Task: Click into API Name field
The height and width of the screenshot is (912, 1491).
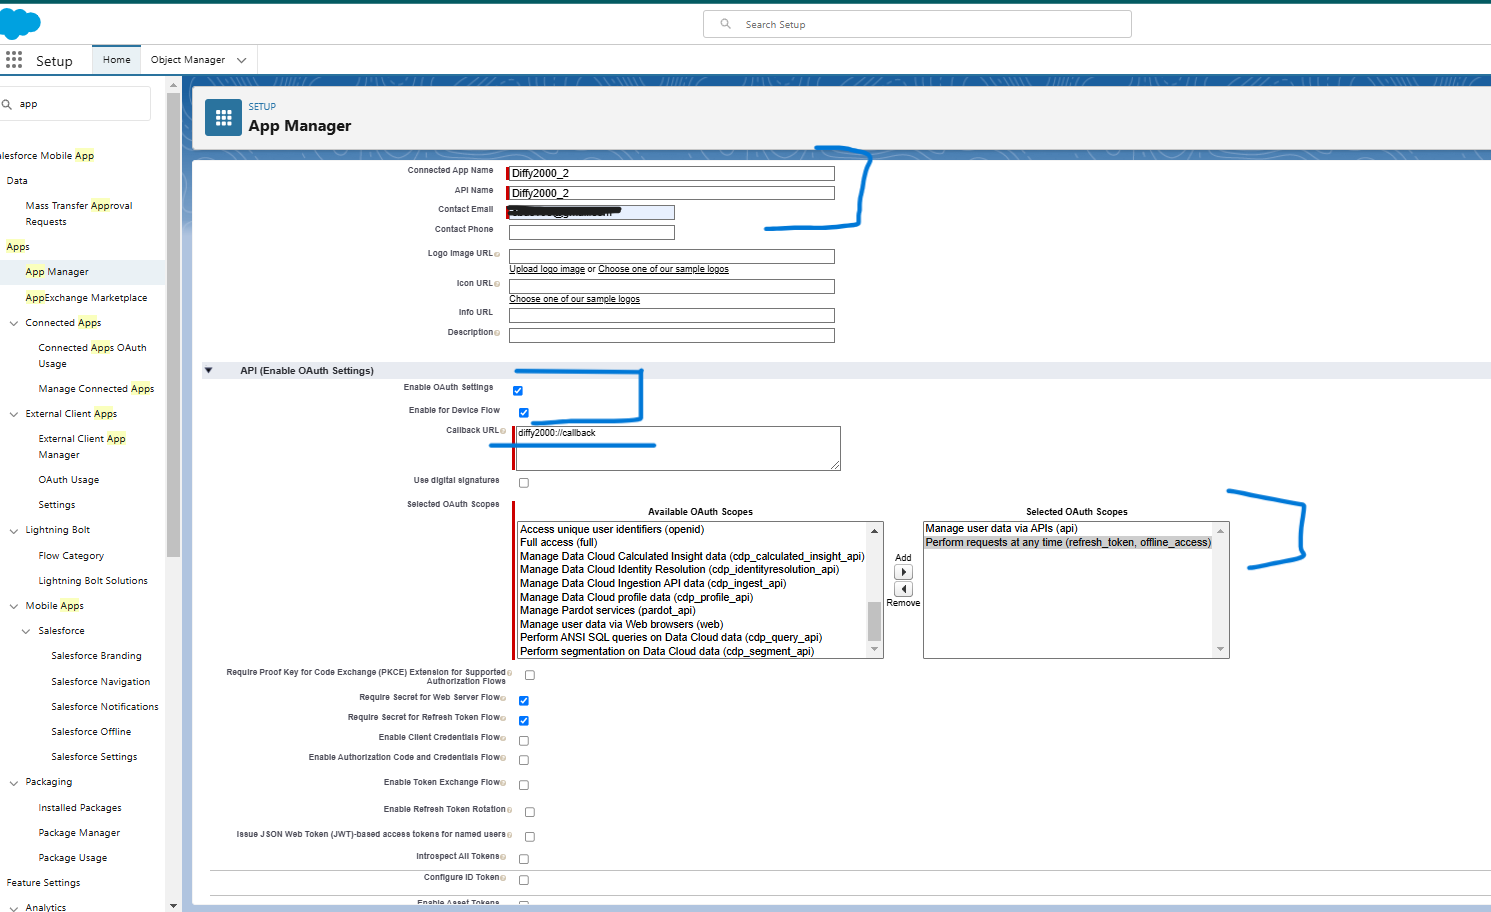Action: [671, 193]
